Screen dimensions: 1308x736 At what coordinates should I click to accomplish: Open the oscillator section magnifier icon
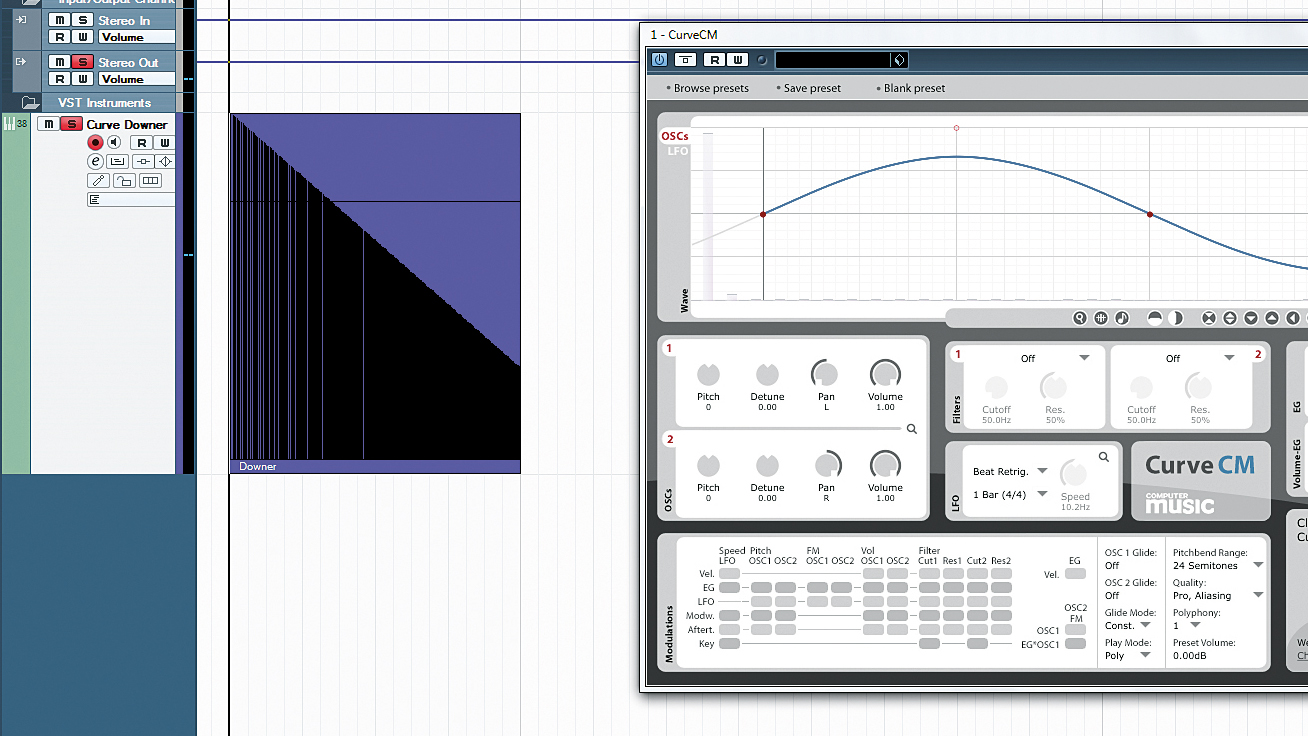tap(912, 429)
